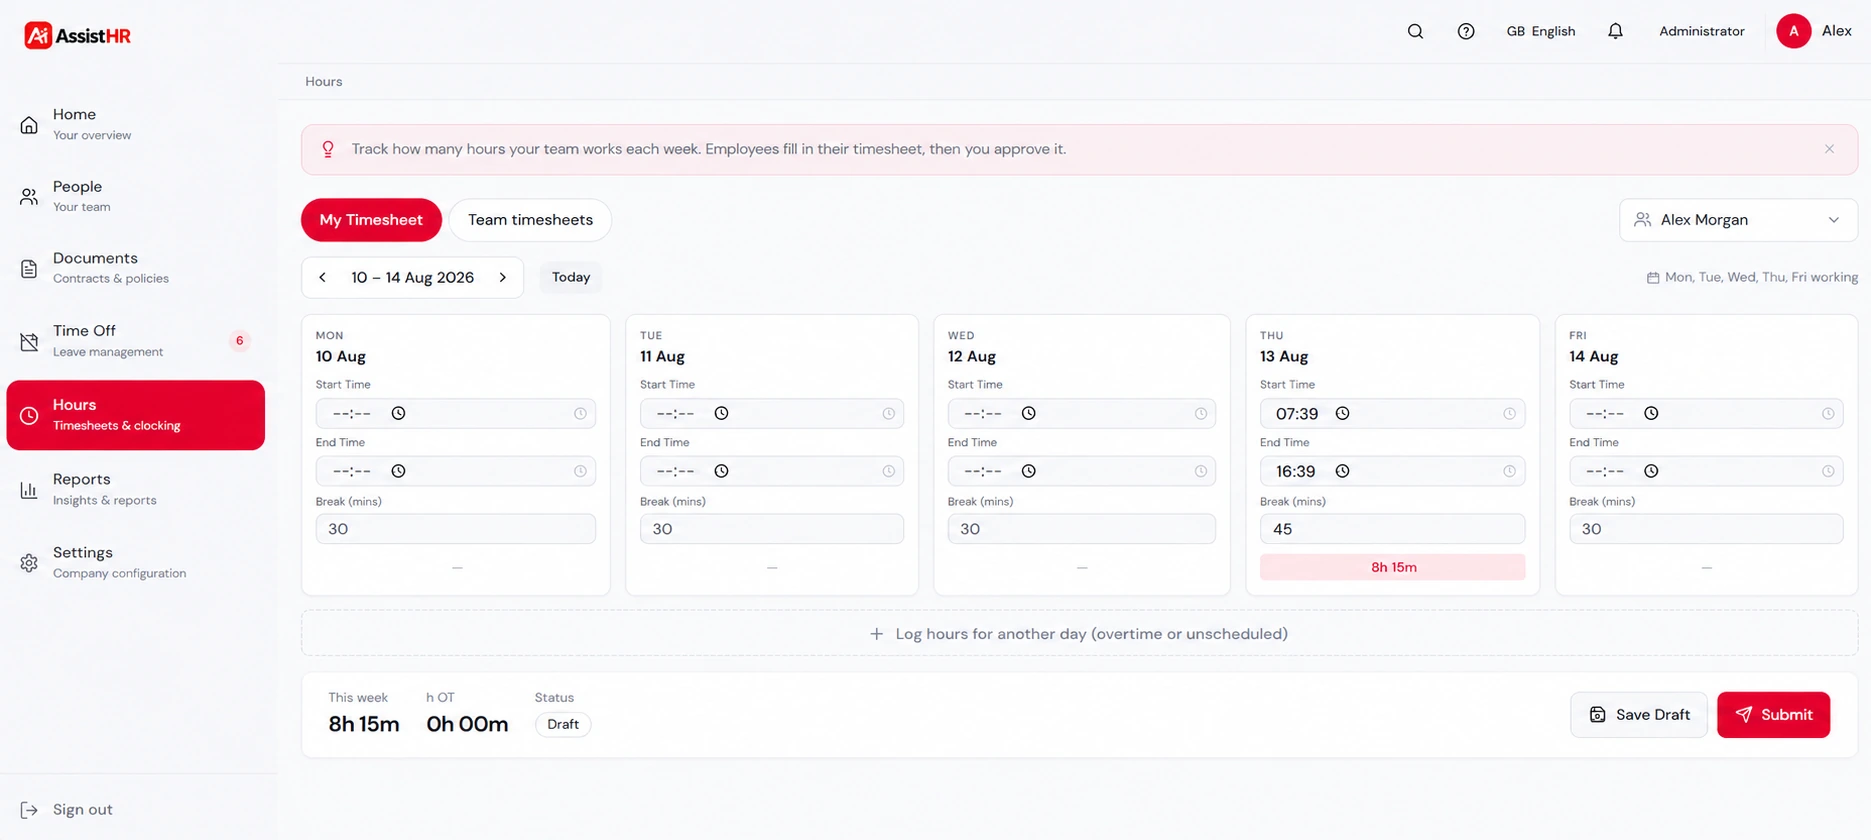Open the Thursday End Time clock picker
Viewport: 1871px width, 840px height.
click(1342, 471)
